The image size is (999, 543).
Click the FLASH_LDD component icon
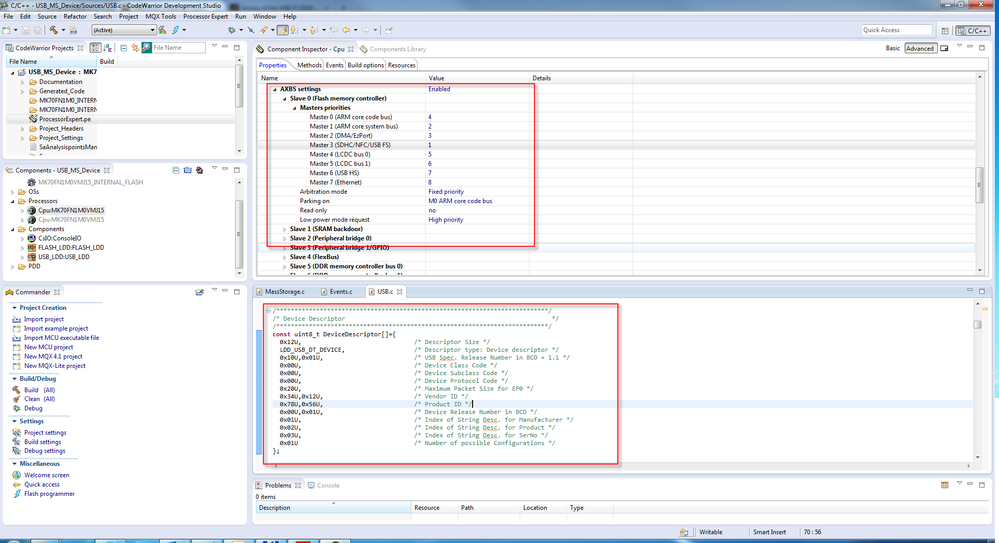pos(31,248)
